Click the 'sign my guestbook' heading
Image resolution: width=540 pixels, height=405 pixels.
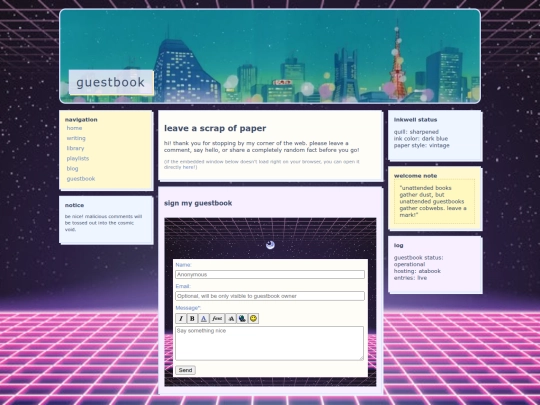coord(198,203)
